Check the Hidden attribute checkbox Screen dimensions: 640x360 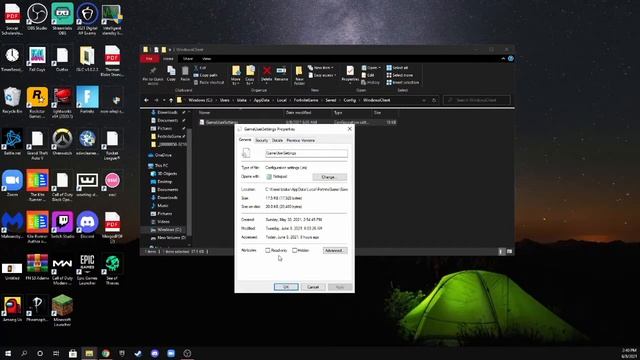click(x=294, y=250)
